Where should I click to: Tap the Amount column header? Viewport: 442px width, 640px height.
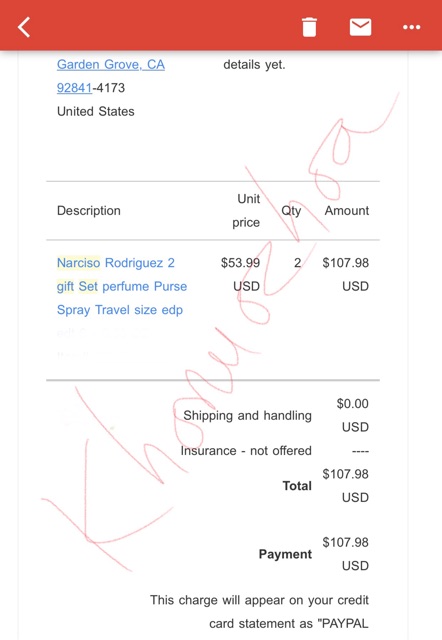[x=346, y=211]
